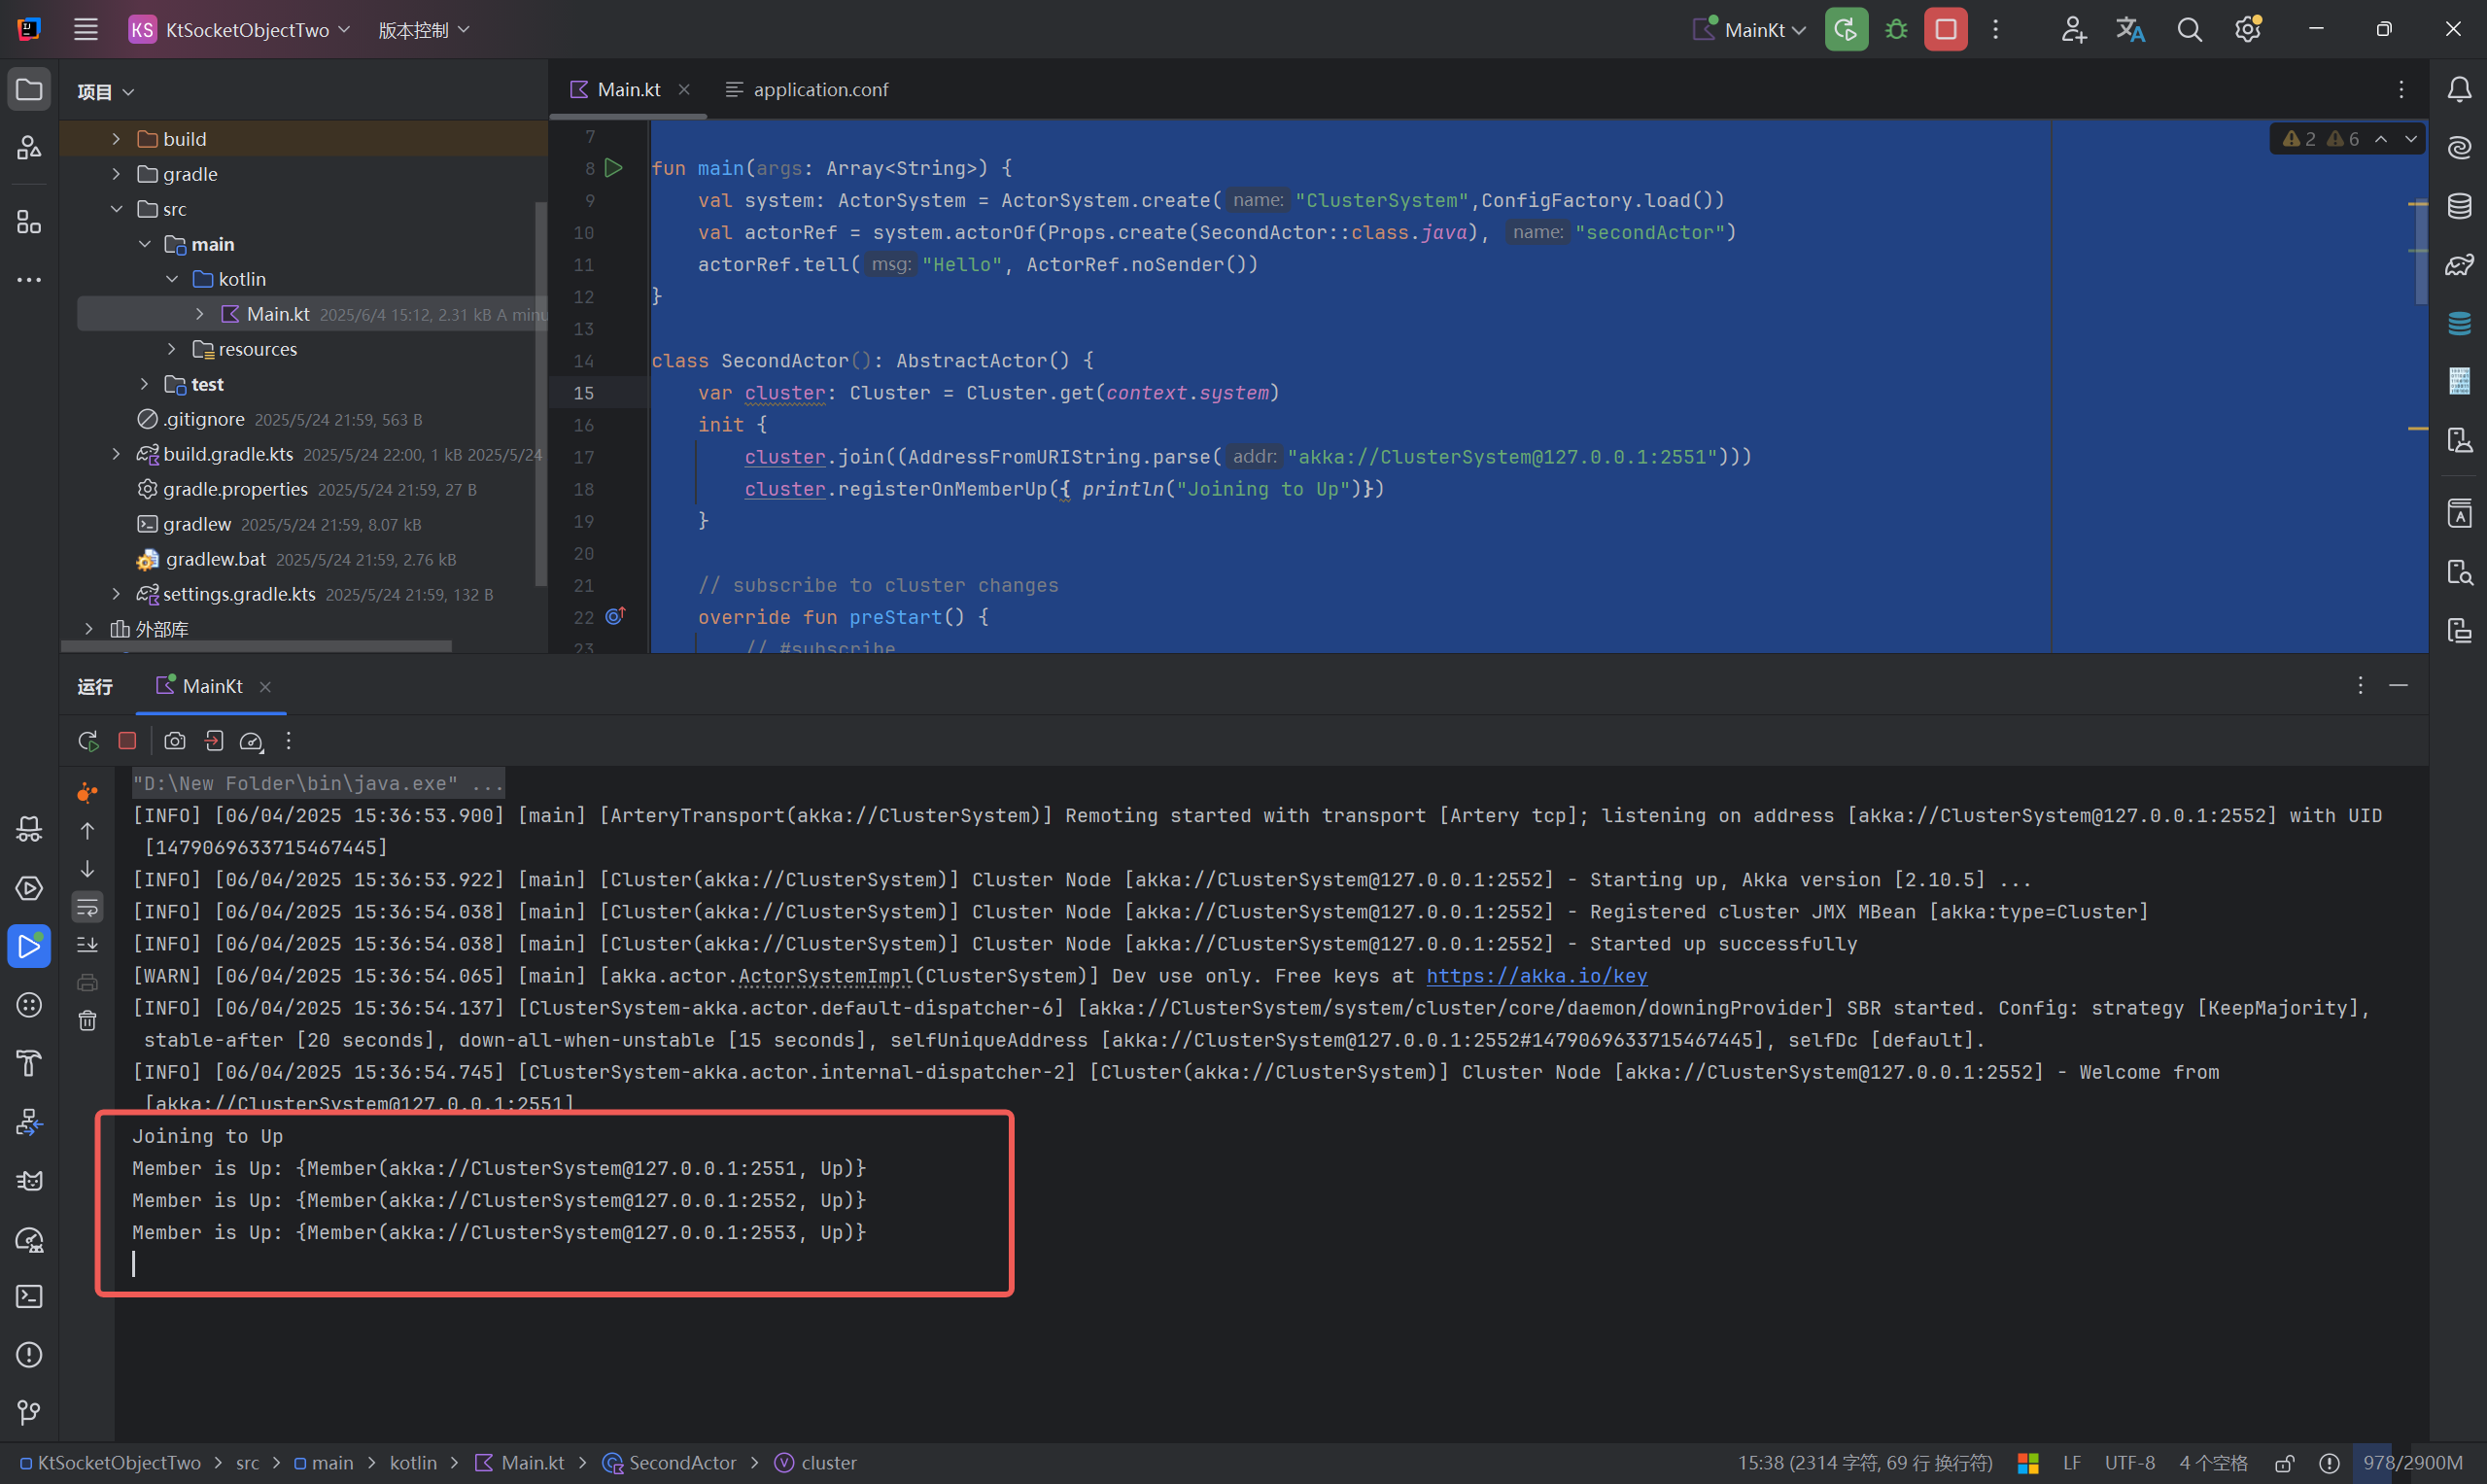Open the AI Assistant spiral tool window
Image resolution: width=2487 pixels, height=1484 pixels.
(x=2459, y=148)
